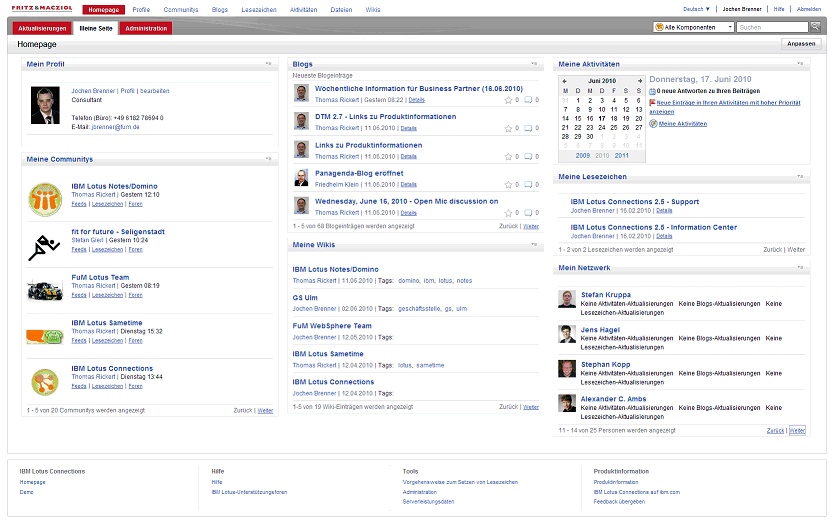Click bearbeiten link in Mein Profil
Screen dimensions: 832x522
(155, 91)
